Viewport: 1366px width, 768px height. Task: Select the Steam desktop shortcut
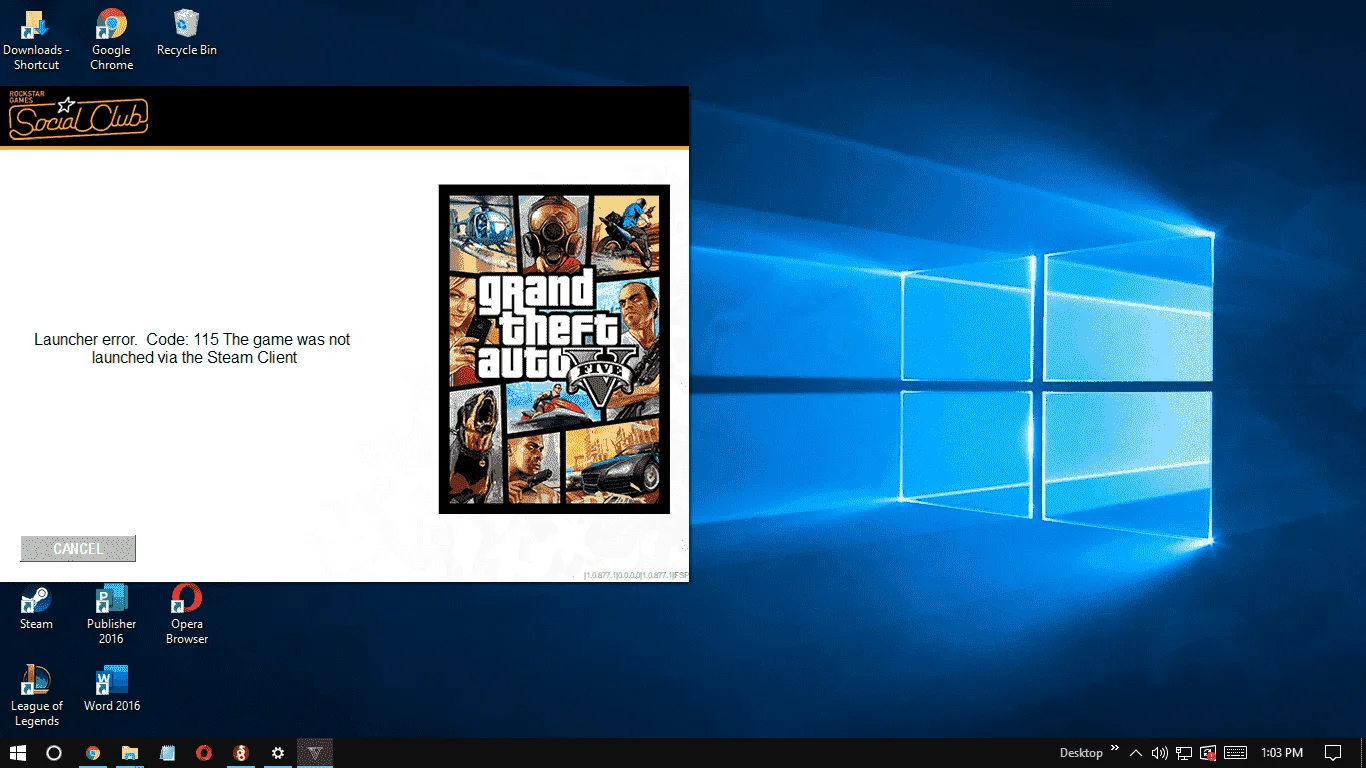[x=36, y=607]
